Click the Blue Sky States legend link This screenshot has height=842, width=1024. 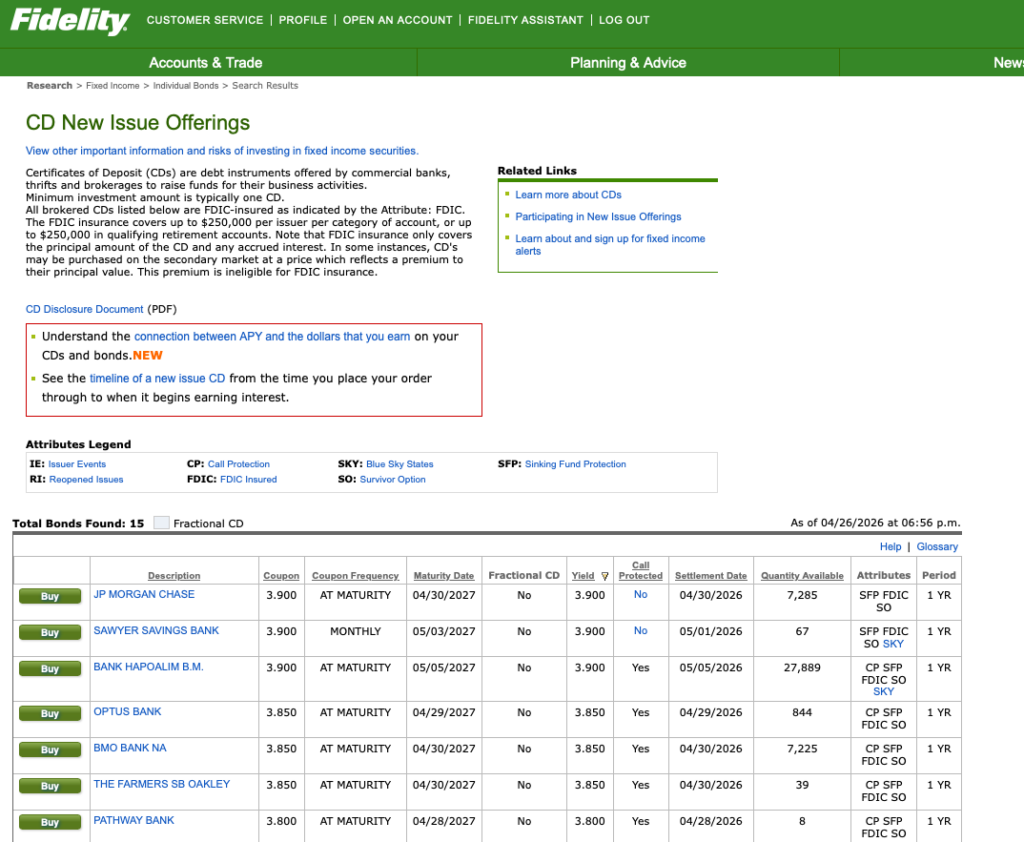[x=399, y=464]
